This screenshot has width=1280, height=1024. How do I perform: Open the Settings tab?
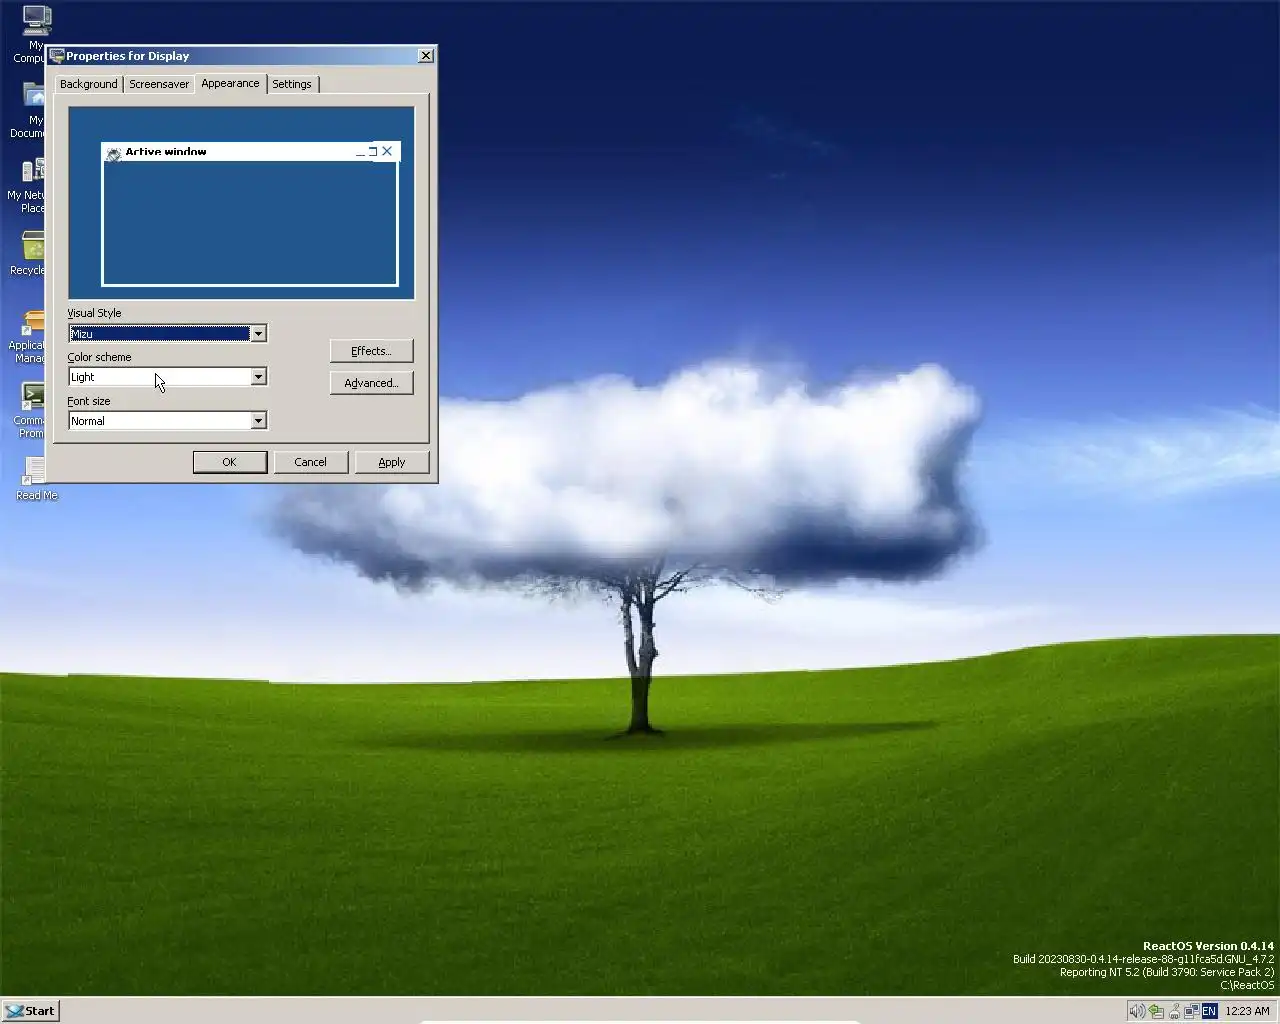click(292, 84)
